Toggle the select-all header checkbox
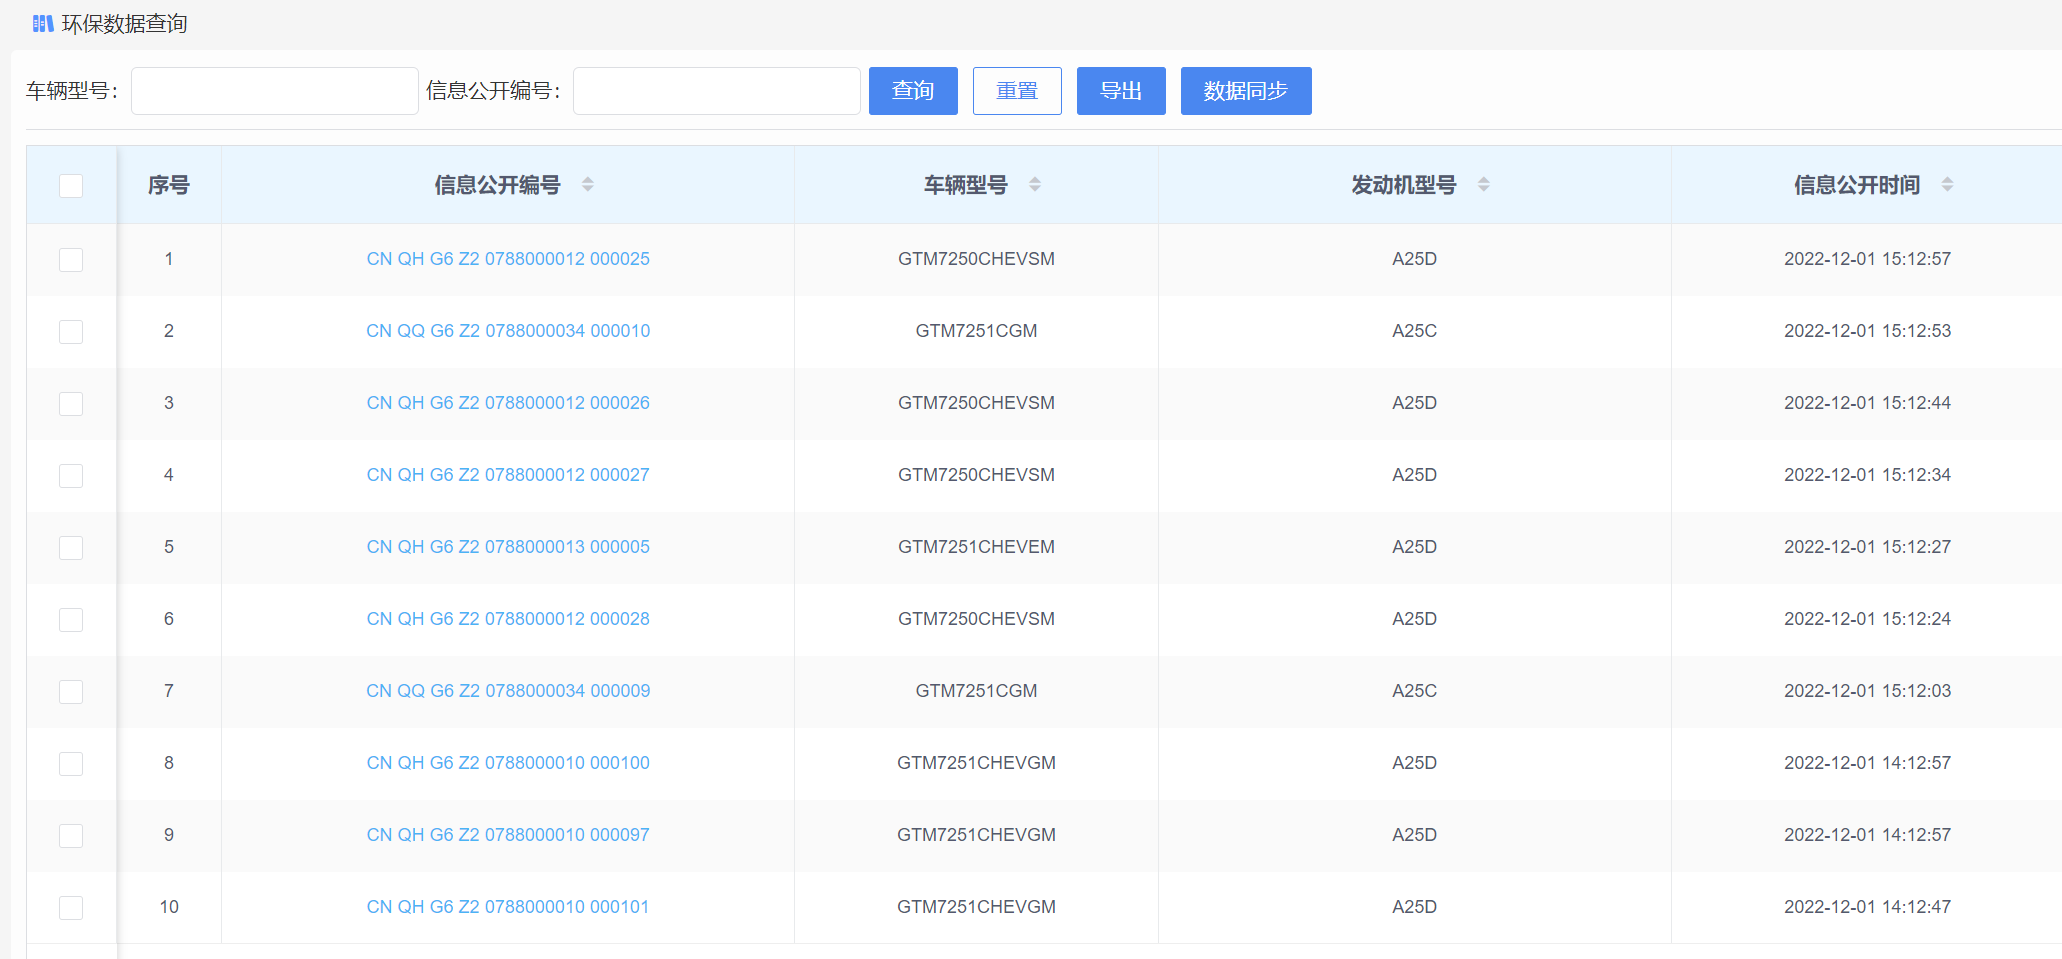Image resolution: width=2062 pixels, height=959 pixels. pos(71,186)
